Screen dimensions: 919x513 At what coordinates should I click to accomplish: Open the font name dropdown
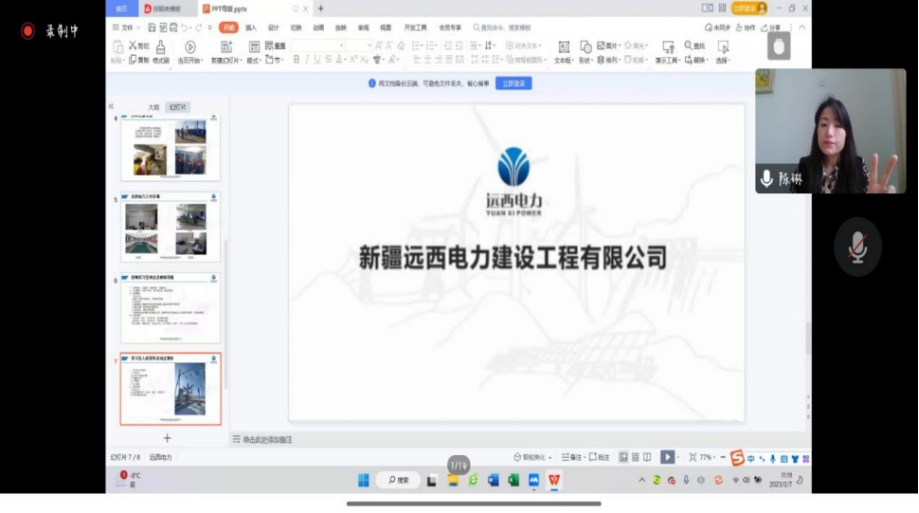pyautogui.click(x=341, y=45)
